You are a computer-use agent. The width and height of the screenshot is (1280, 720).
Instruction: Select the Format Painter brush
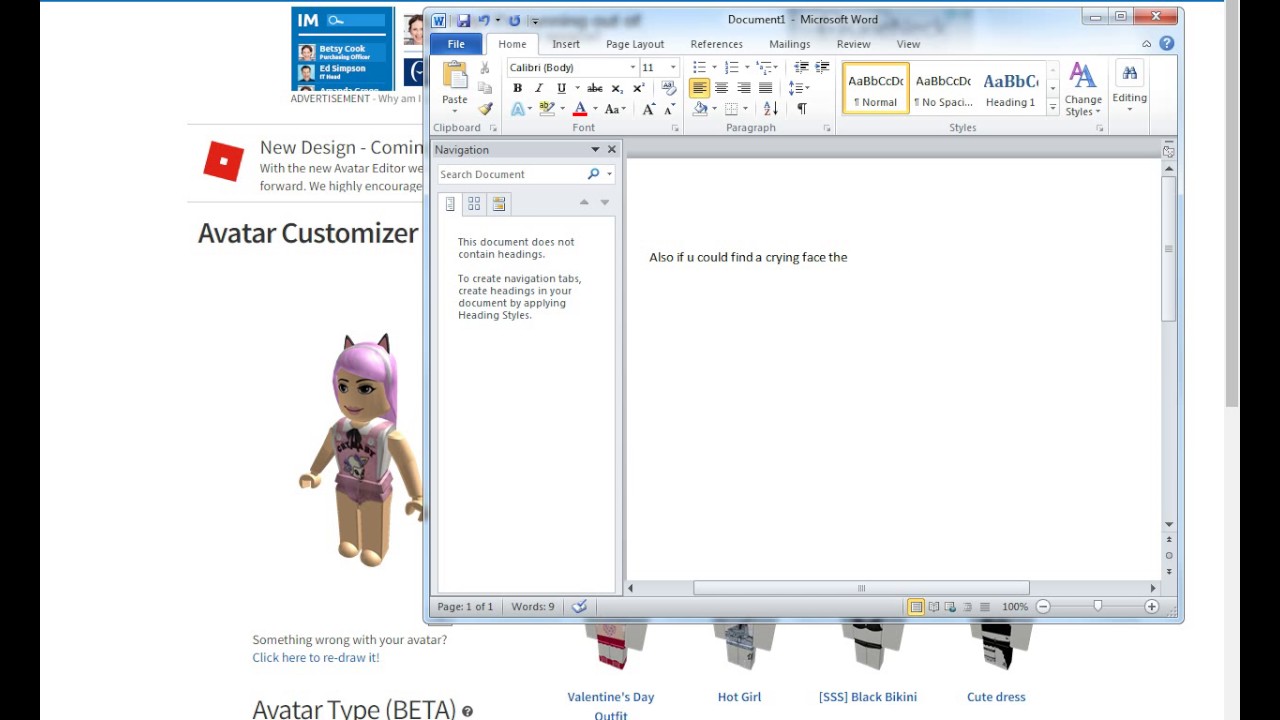[485, 108]
